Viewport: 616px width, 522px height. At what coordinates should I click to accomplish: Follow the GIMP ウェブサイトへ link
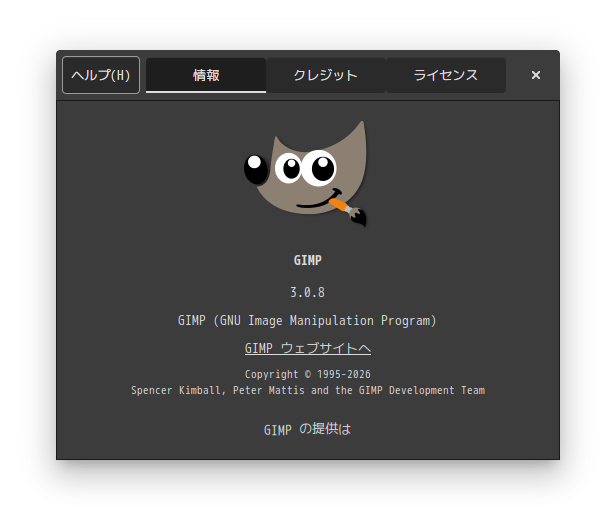[308, 348]
